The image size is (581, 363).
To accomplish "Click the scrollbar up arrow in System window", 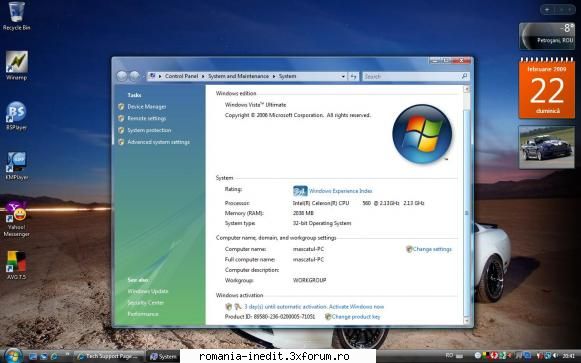I will [x=467, y=89].
